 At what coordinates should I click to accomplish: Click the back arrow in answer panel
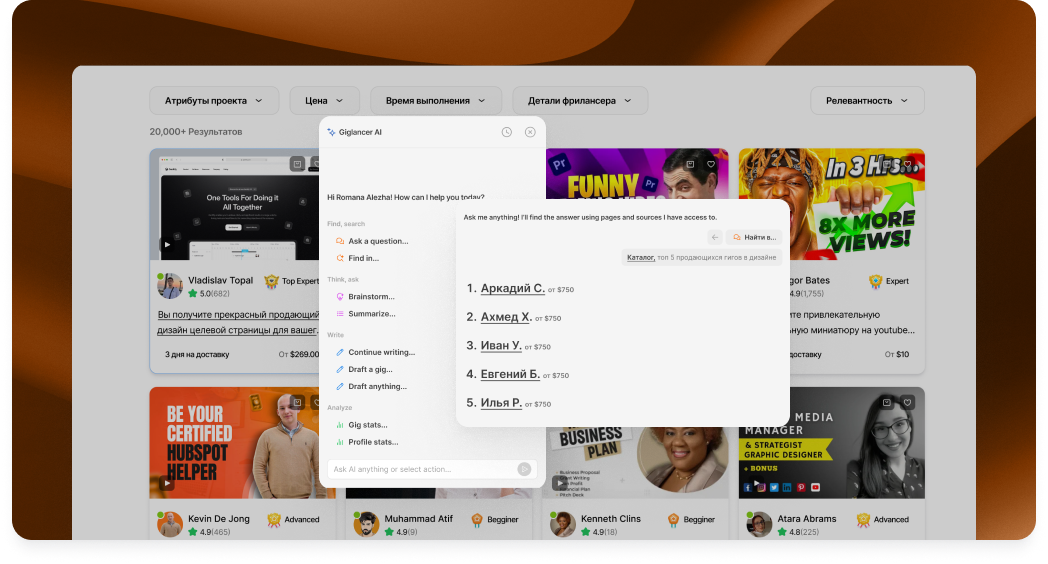click(714, 237)
